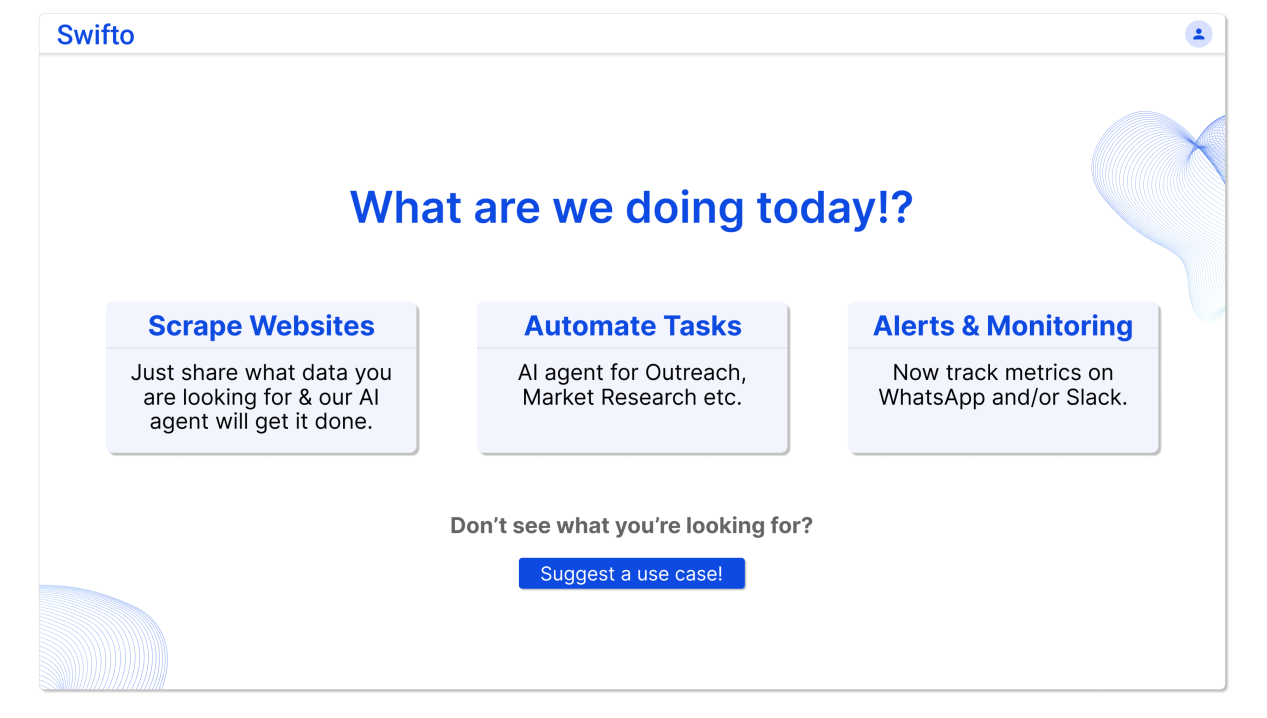Start metric alerts setup via its card
The height and width of the screenshot is (718, 1267).
(x=1003, y=378)
